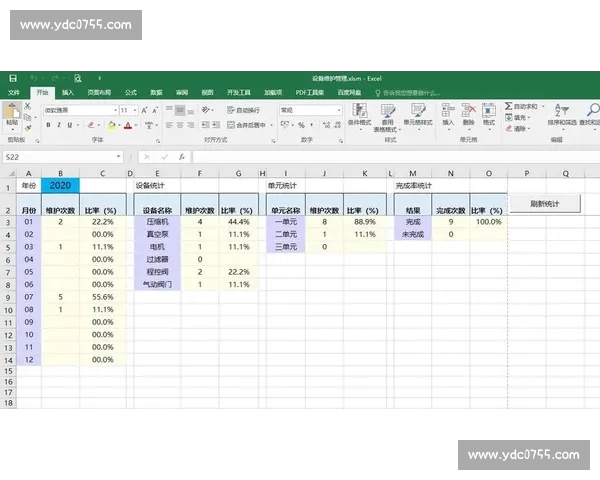Select the Format Painter brush
This screenshot has height=480, width=600.
point(28,128)
